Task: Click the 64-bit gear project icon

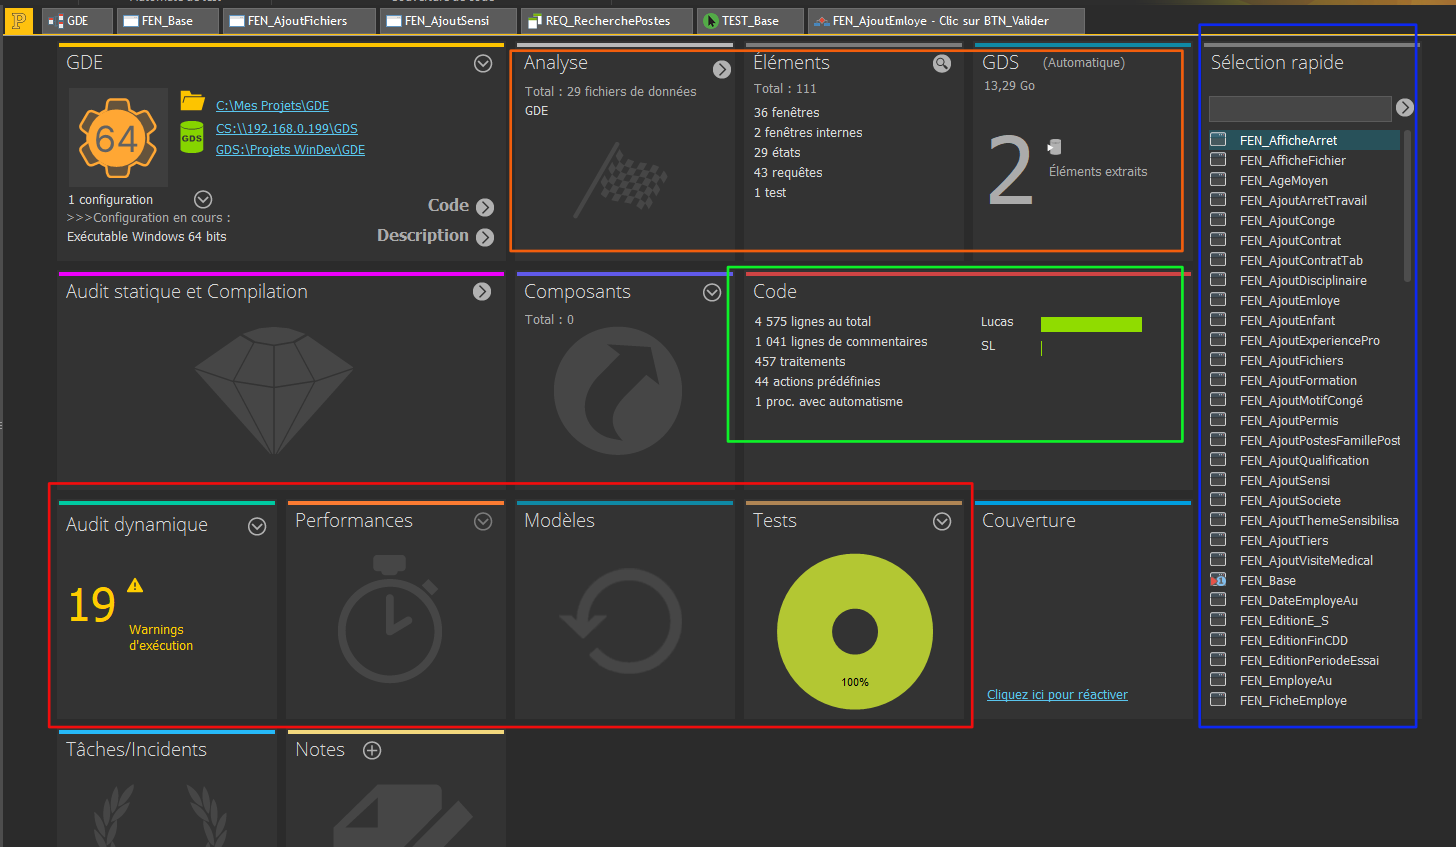Action: point(117,138)
